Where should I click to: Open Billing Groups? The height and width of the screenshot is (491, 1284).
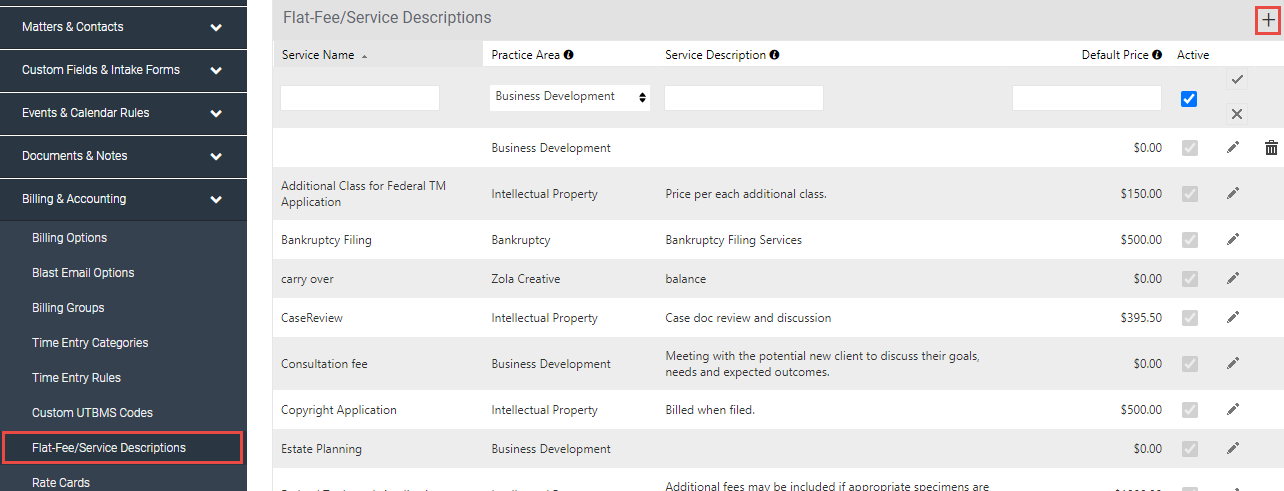coord(68,308)
